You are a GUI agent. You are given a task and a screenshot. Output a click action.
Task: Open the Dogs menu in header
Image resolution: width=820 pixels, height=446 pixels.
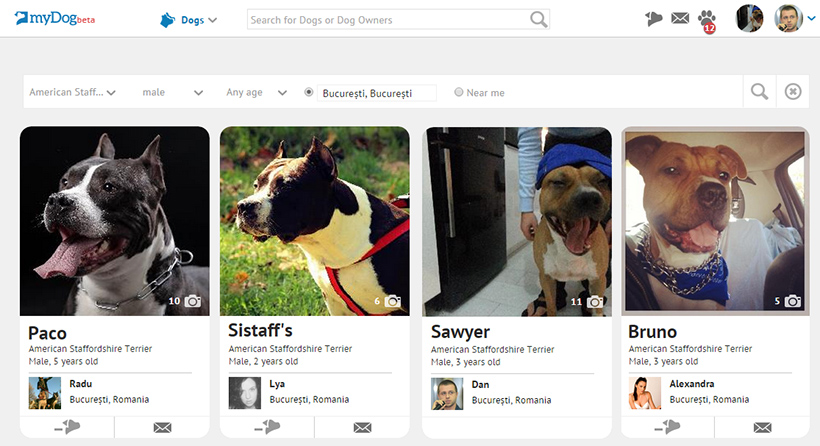(189, 19)
